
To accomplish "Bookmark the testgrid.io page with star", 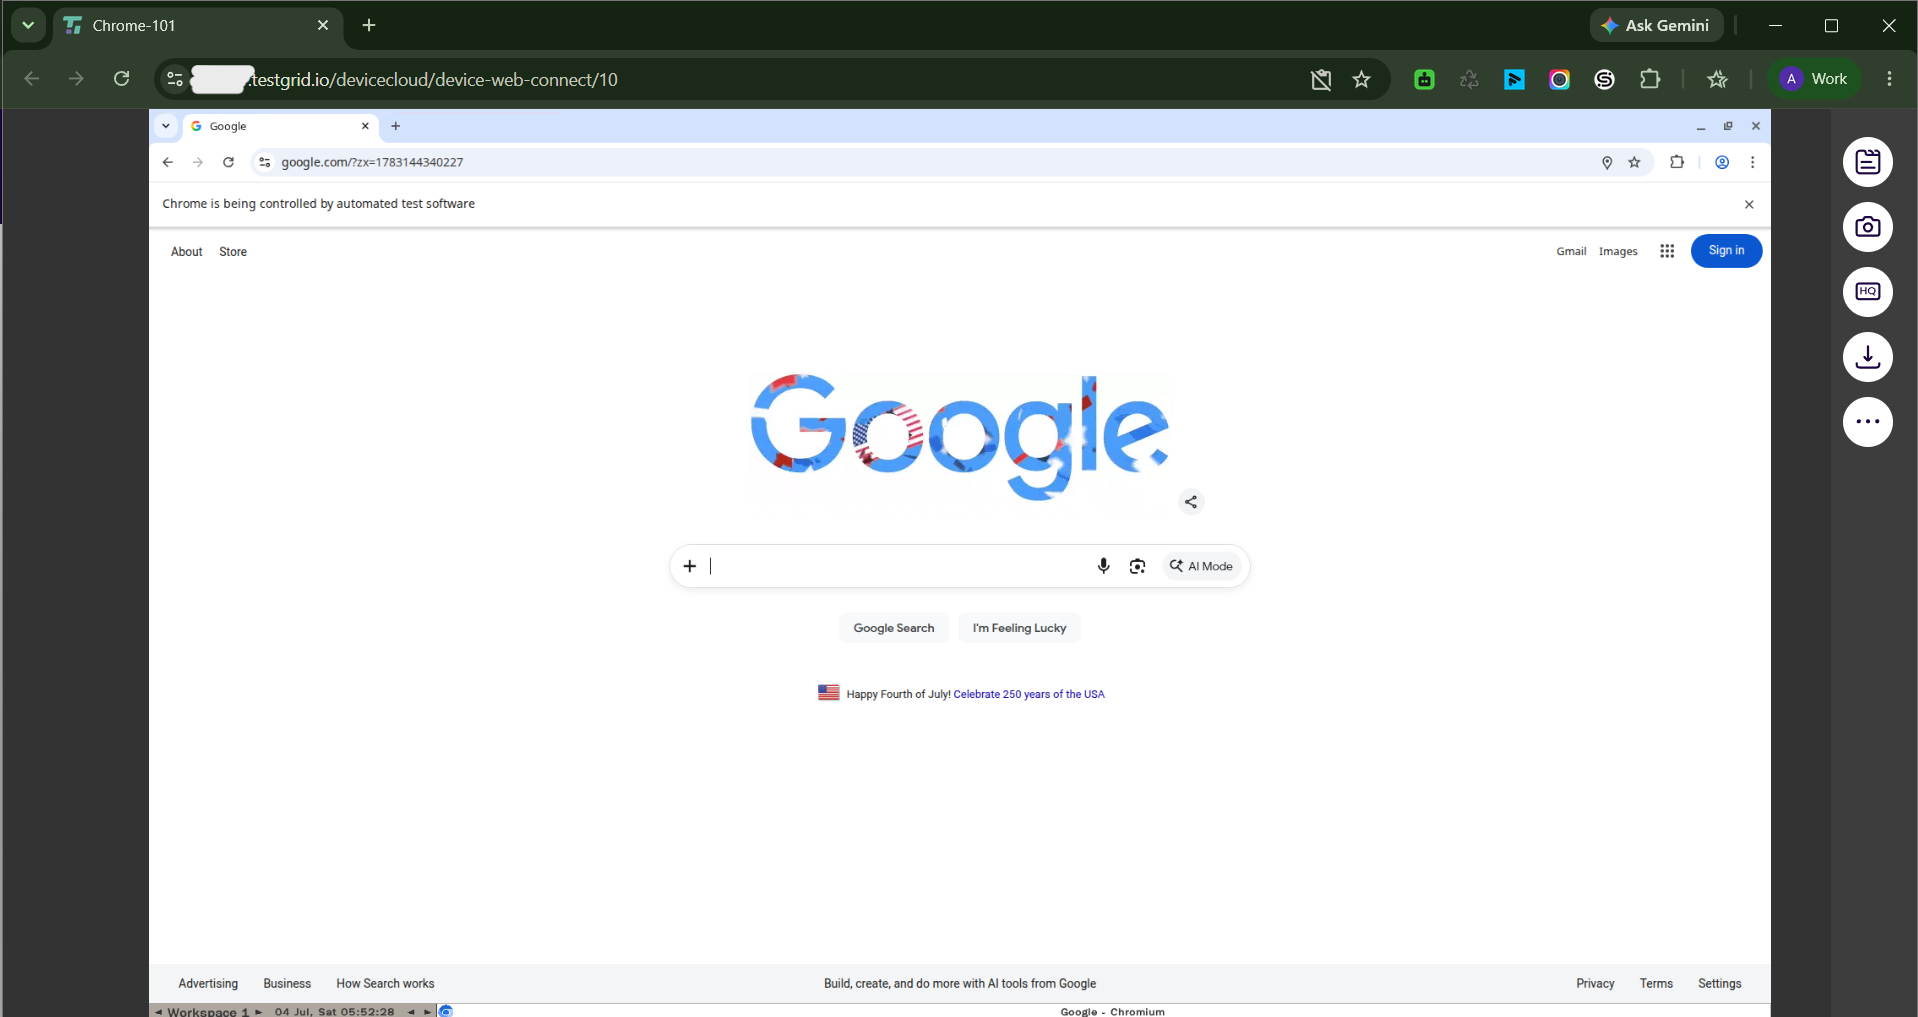I will 1361,80.
